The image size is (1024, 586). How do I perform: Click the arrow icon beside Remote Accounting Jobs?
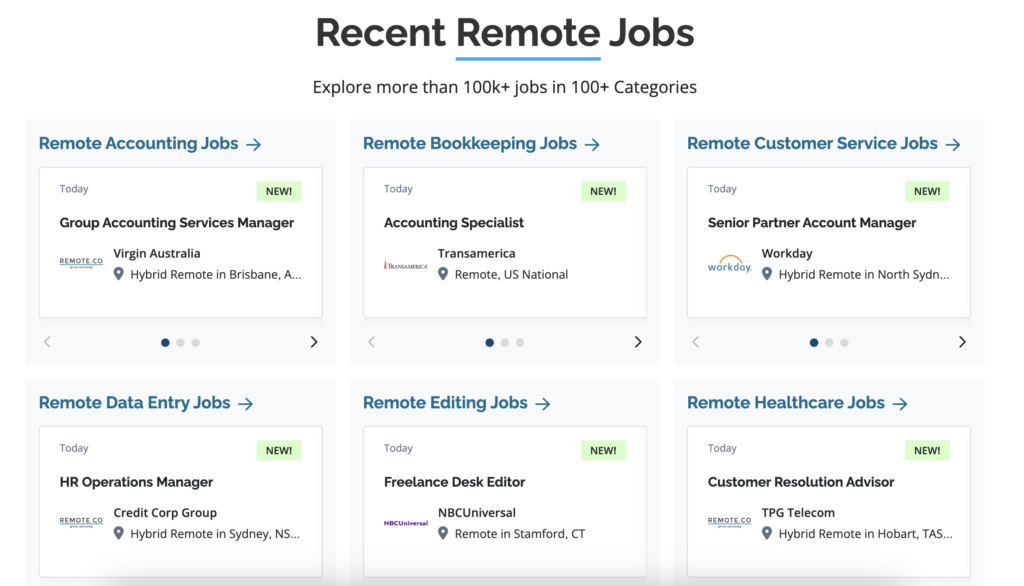(253, 144)
